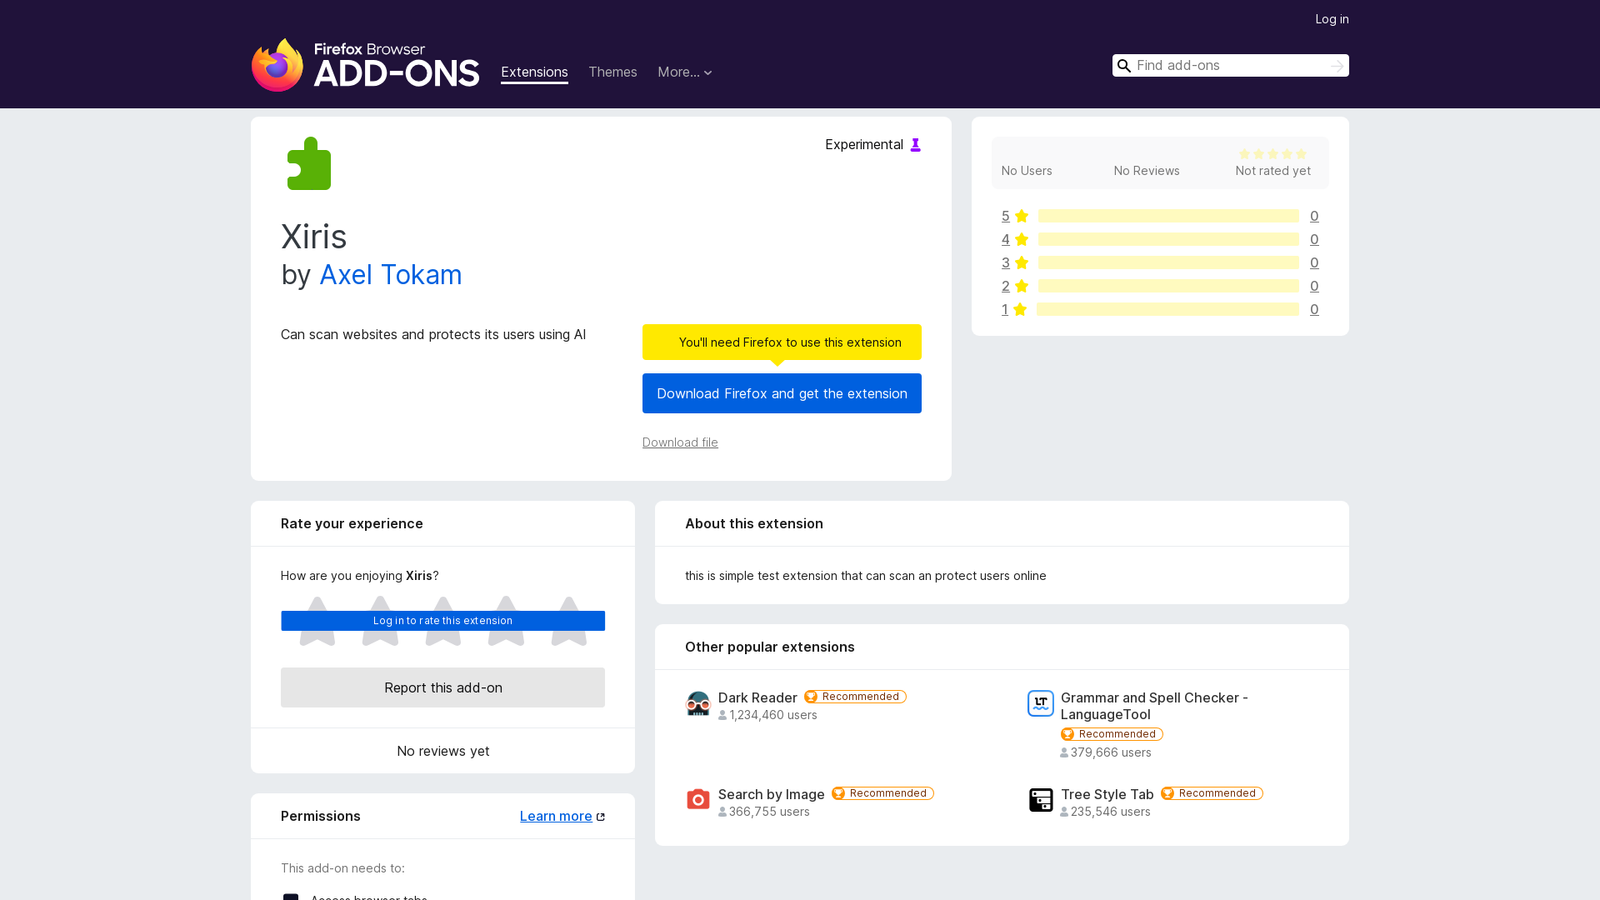Viewport: 1600px width, 900px height.
Task: Click the 3-star rating bar
Action: click(1168, 263)
